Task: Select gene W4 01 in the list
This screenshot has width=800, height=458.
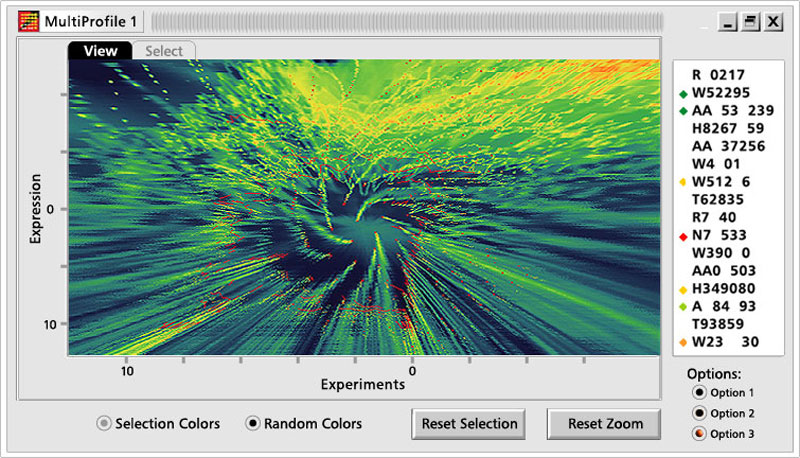Action: 716,164
